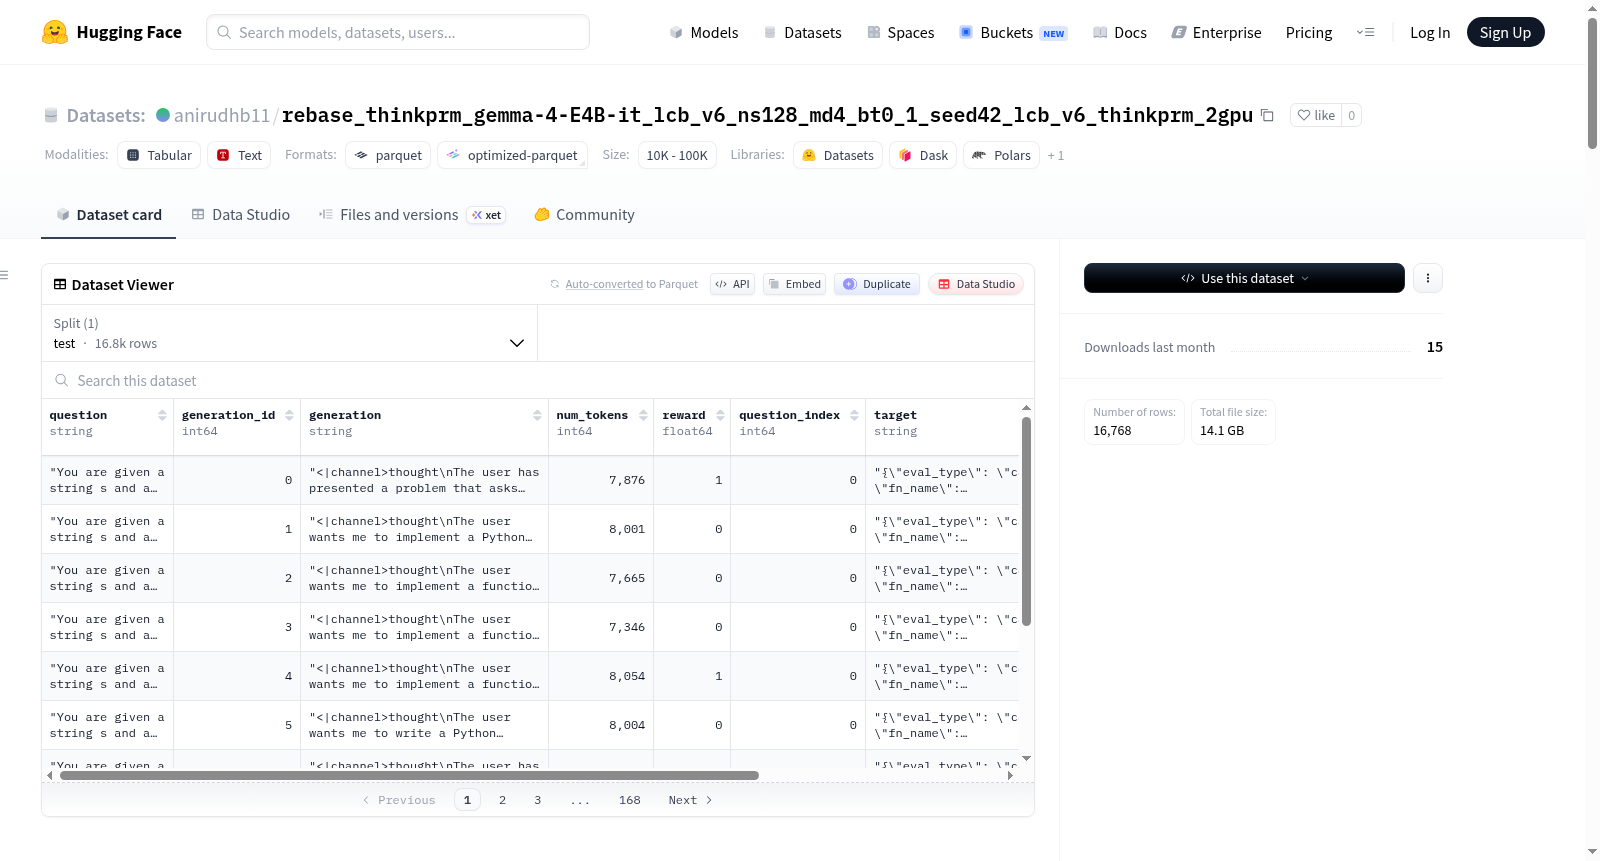Open the Spaces menu item

click(901, 32)
